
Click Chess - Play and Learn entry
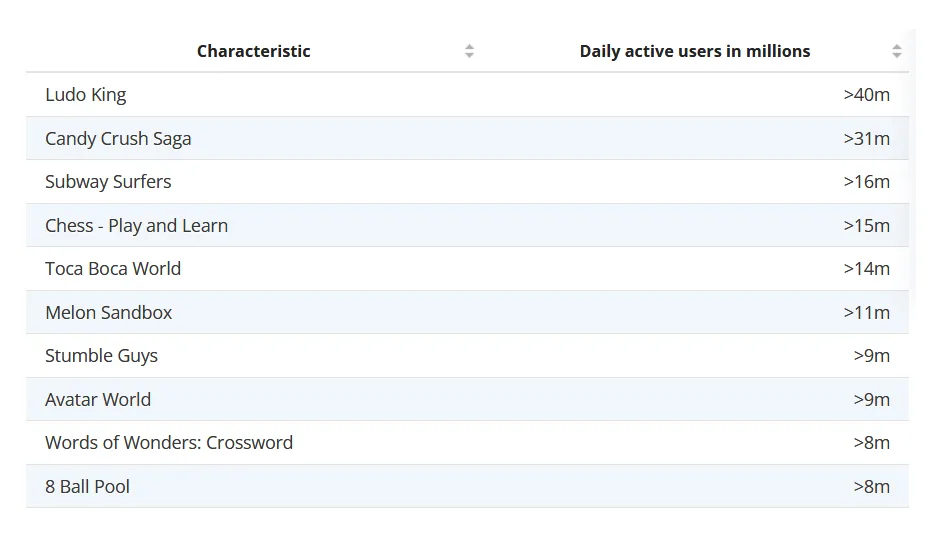(x=136, y=226)
